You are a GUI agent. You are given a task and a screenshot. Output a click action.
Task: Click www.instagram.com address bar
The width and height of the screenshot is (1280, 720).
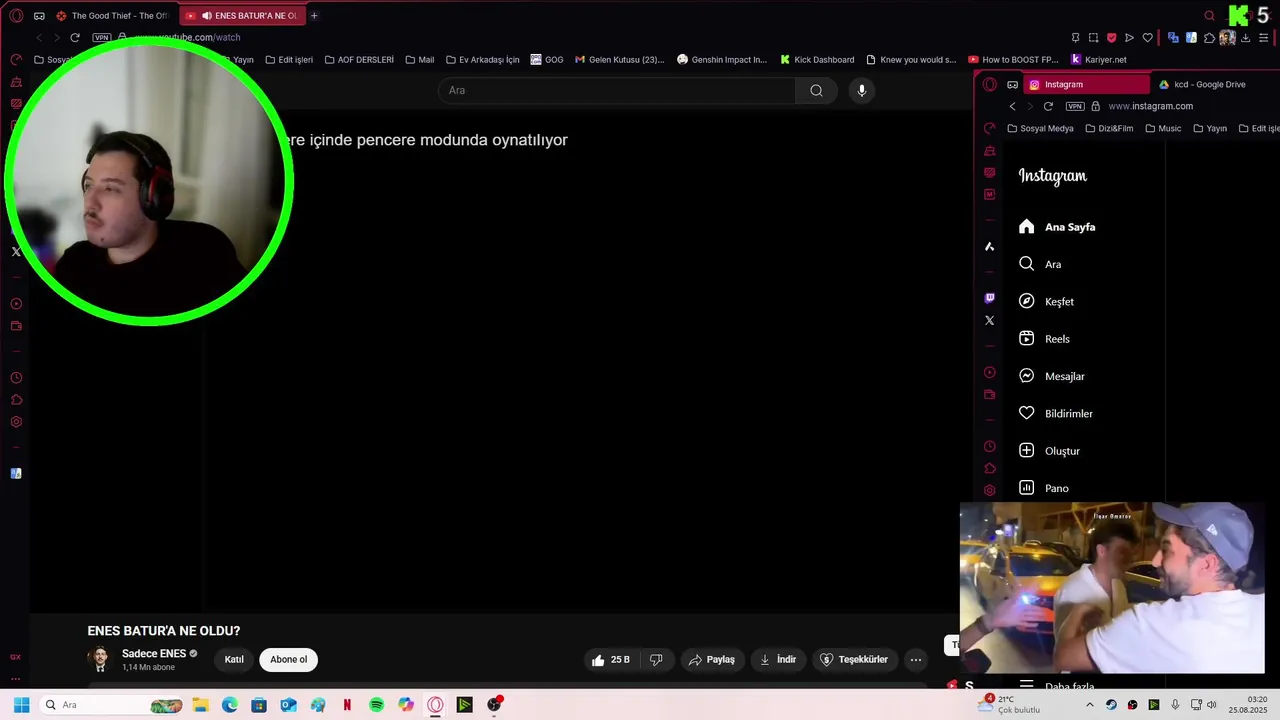[x=1150, y=106]
